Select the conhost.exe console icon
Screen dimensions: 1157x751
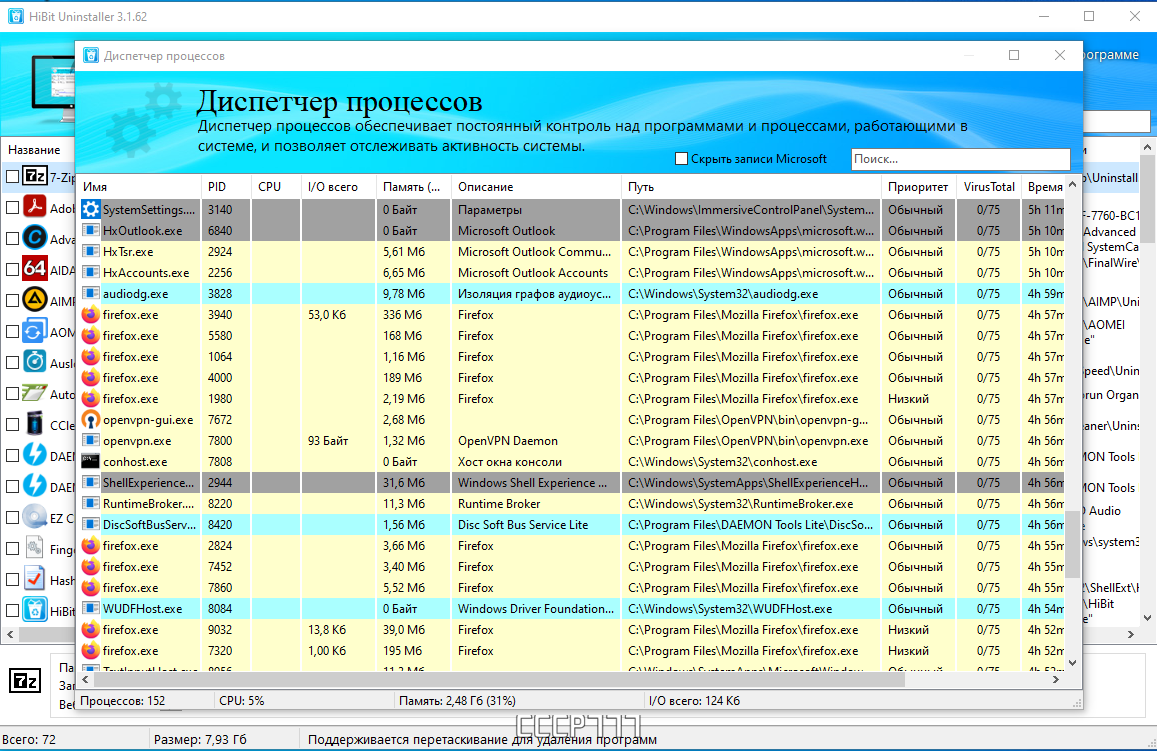click(91, 462)
